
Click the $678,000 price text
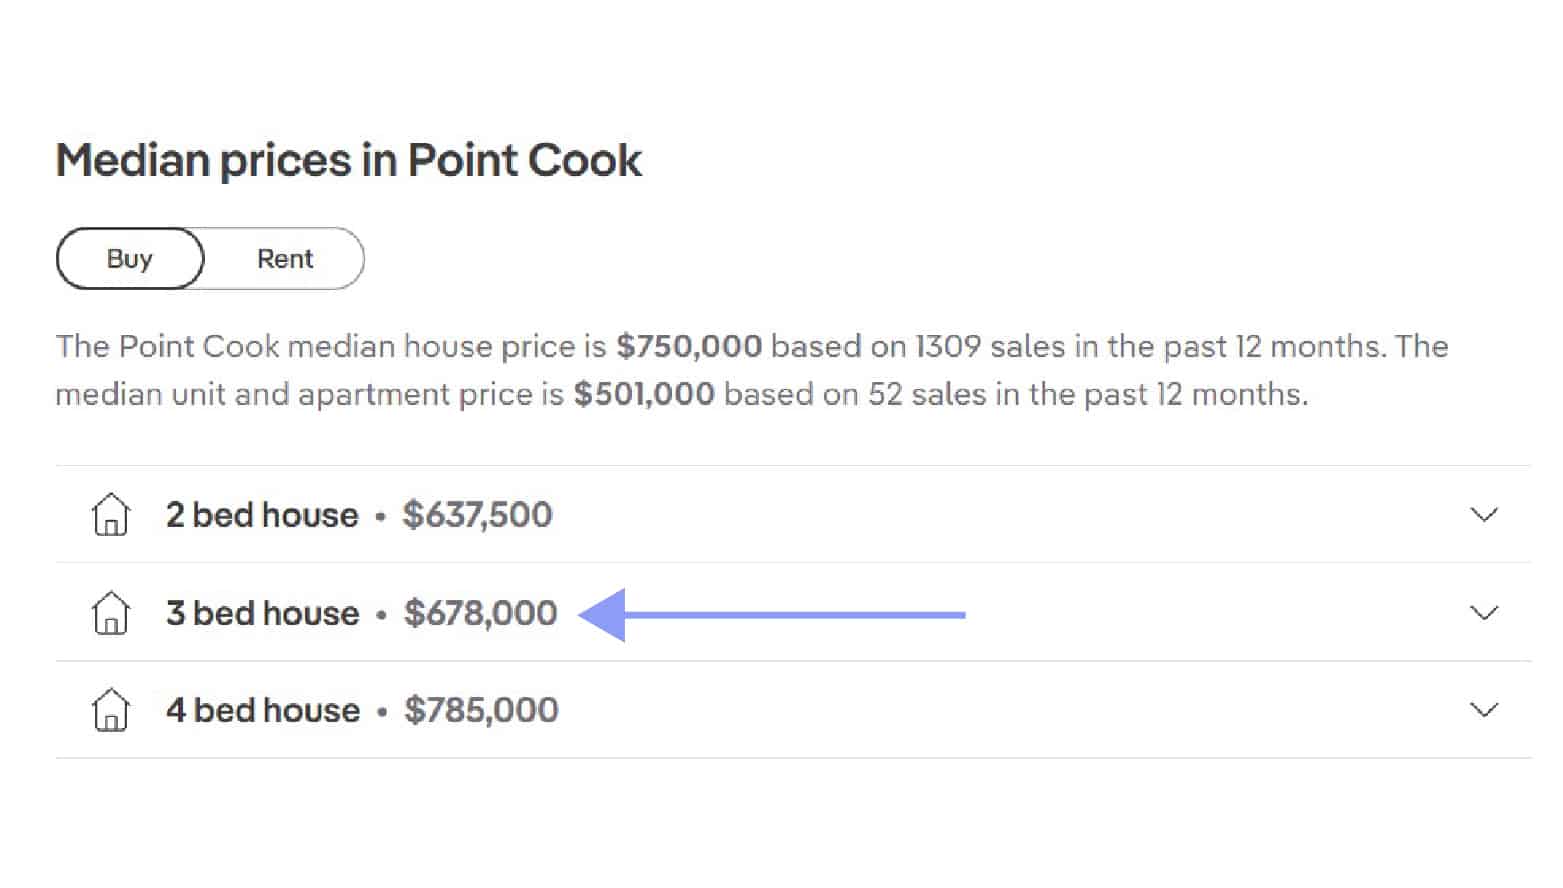click(480, 613)
